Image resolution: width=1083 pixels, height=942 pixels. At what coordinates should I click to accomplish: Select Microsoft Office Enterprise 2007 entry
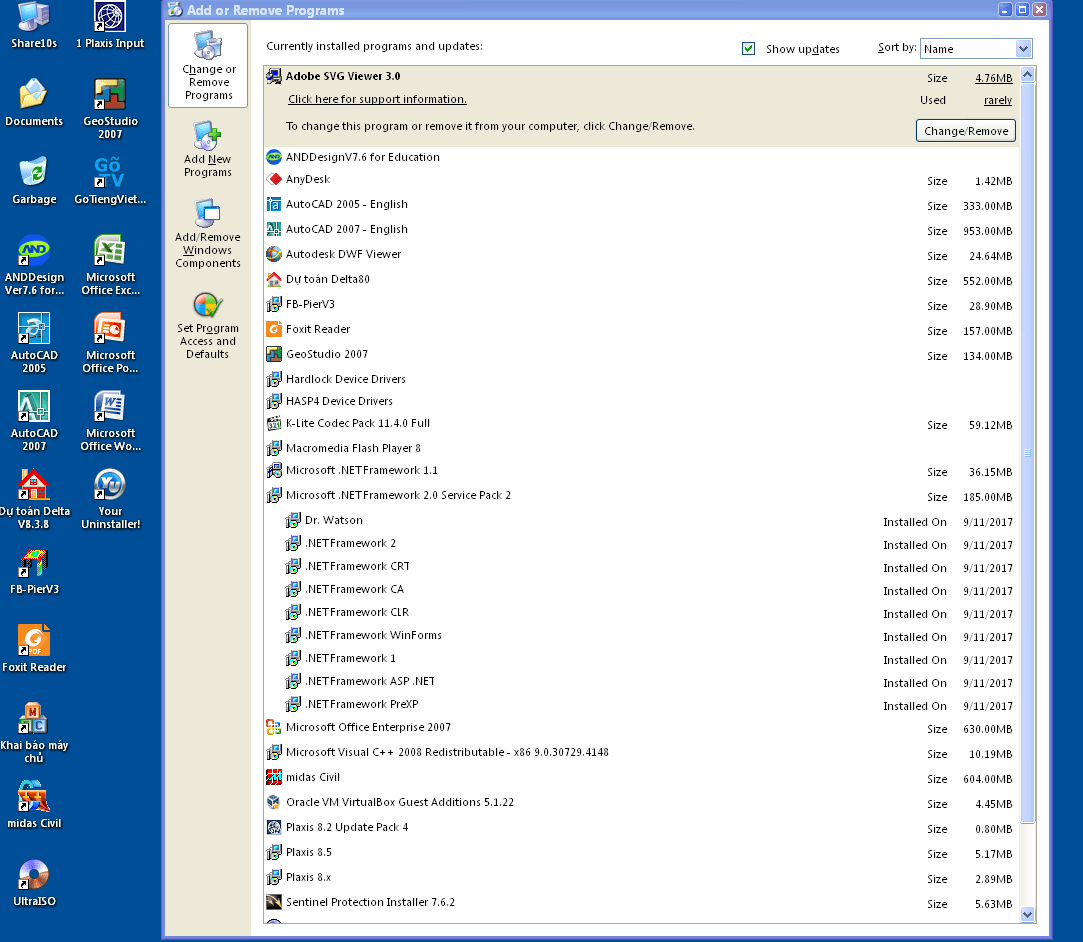(x=368, y=727)
